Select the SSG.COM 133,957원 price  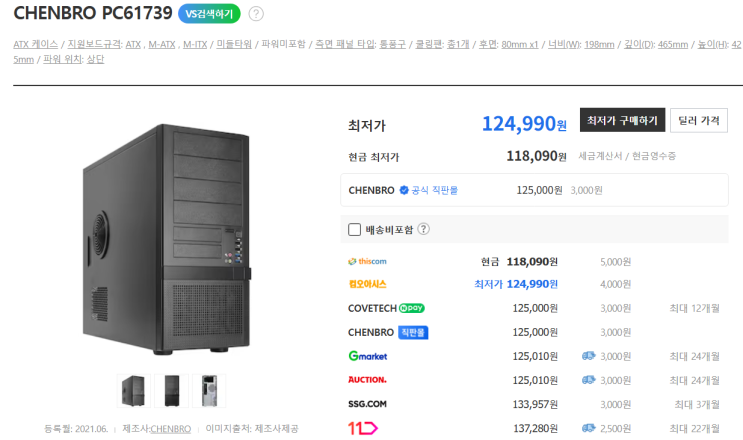pos(535,404)
